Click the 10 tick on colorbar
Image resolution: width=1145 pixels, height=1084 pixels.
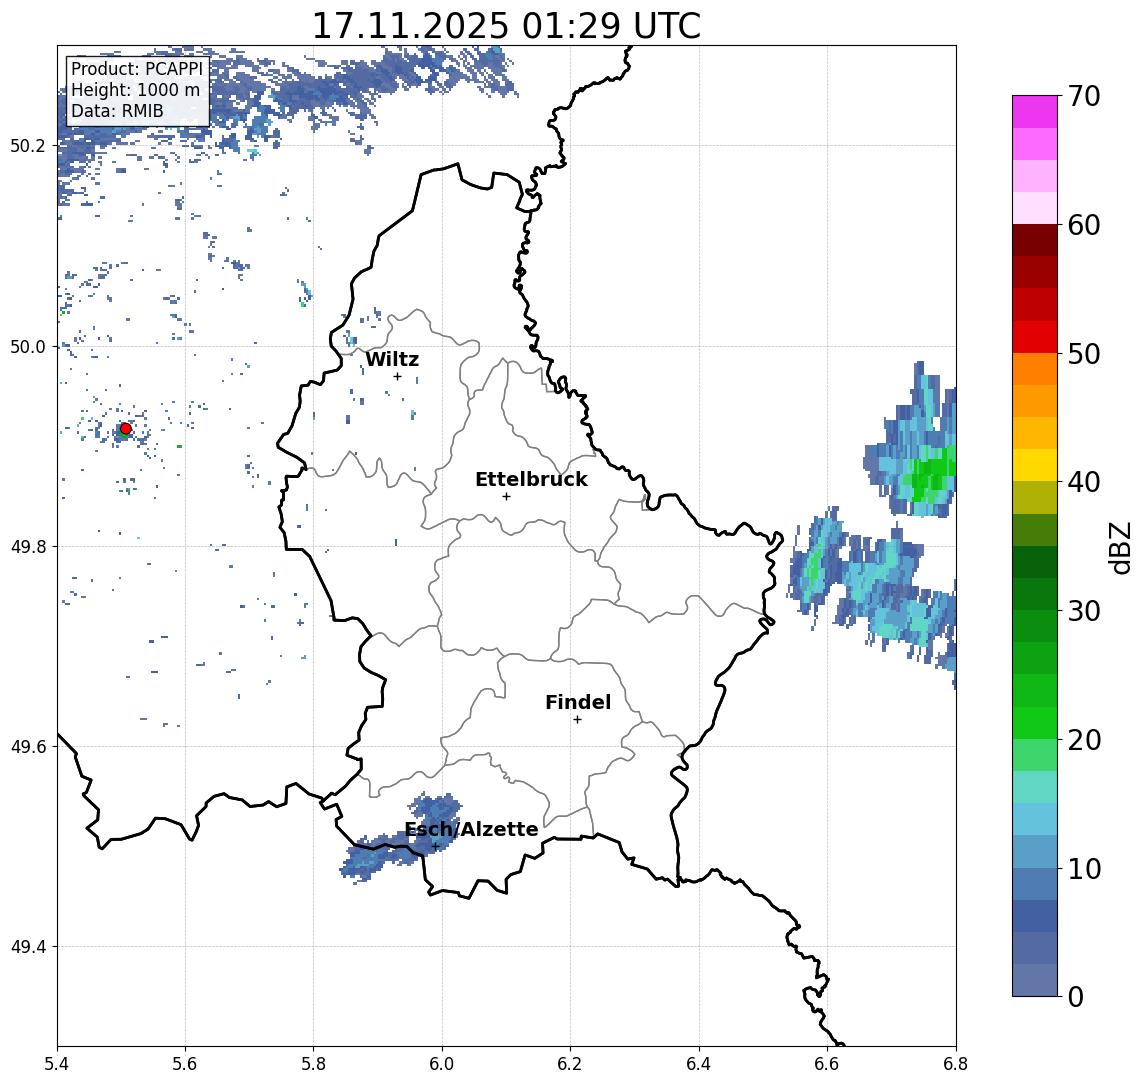(x=1084, y=868)
